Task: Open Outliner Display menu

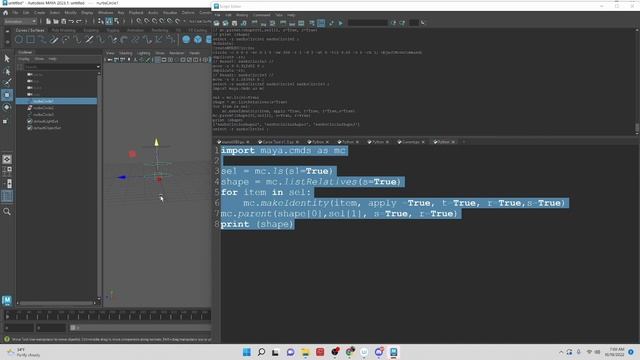Action: [24, 59]
